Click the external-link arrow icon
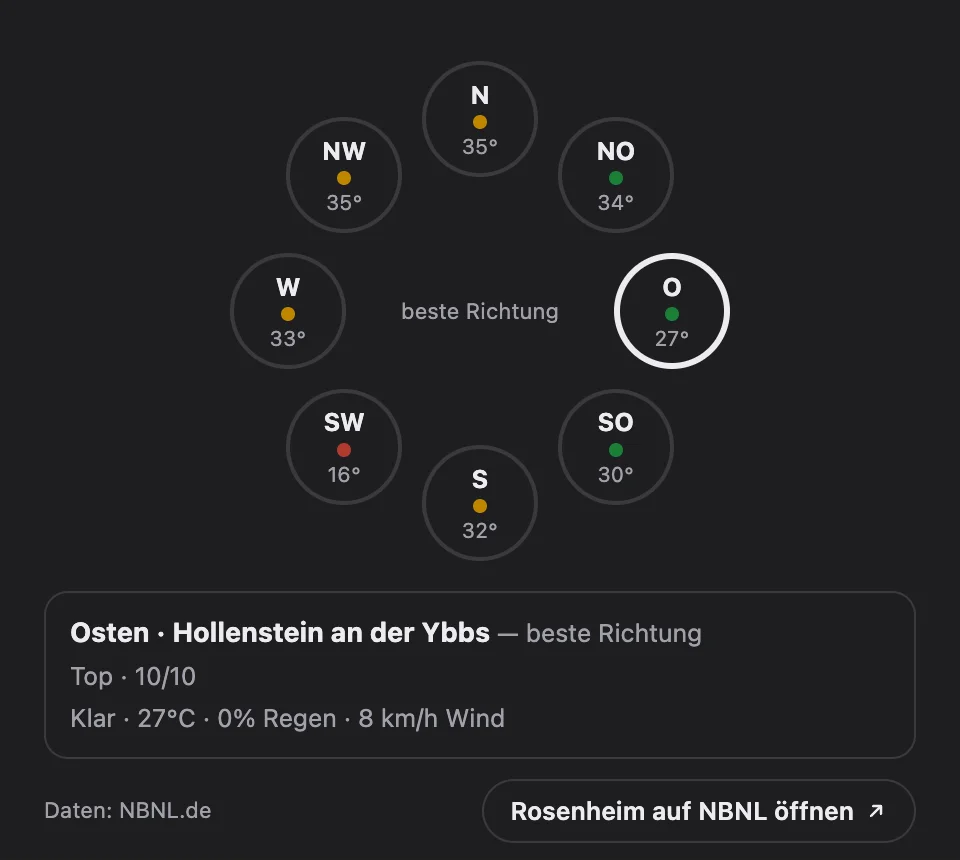This screenshot has width=960, height=860. pos(876,811)
